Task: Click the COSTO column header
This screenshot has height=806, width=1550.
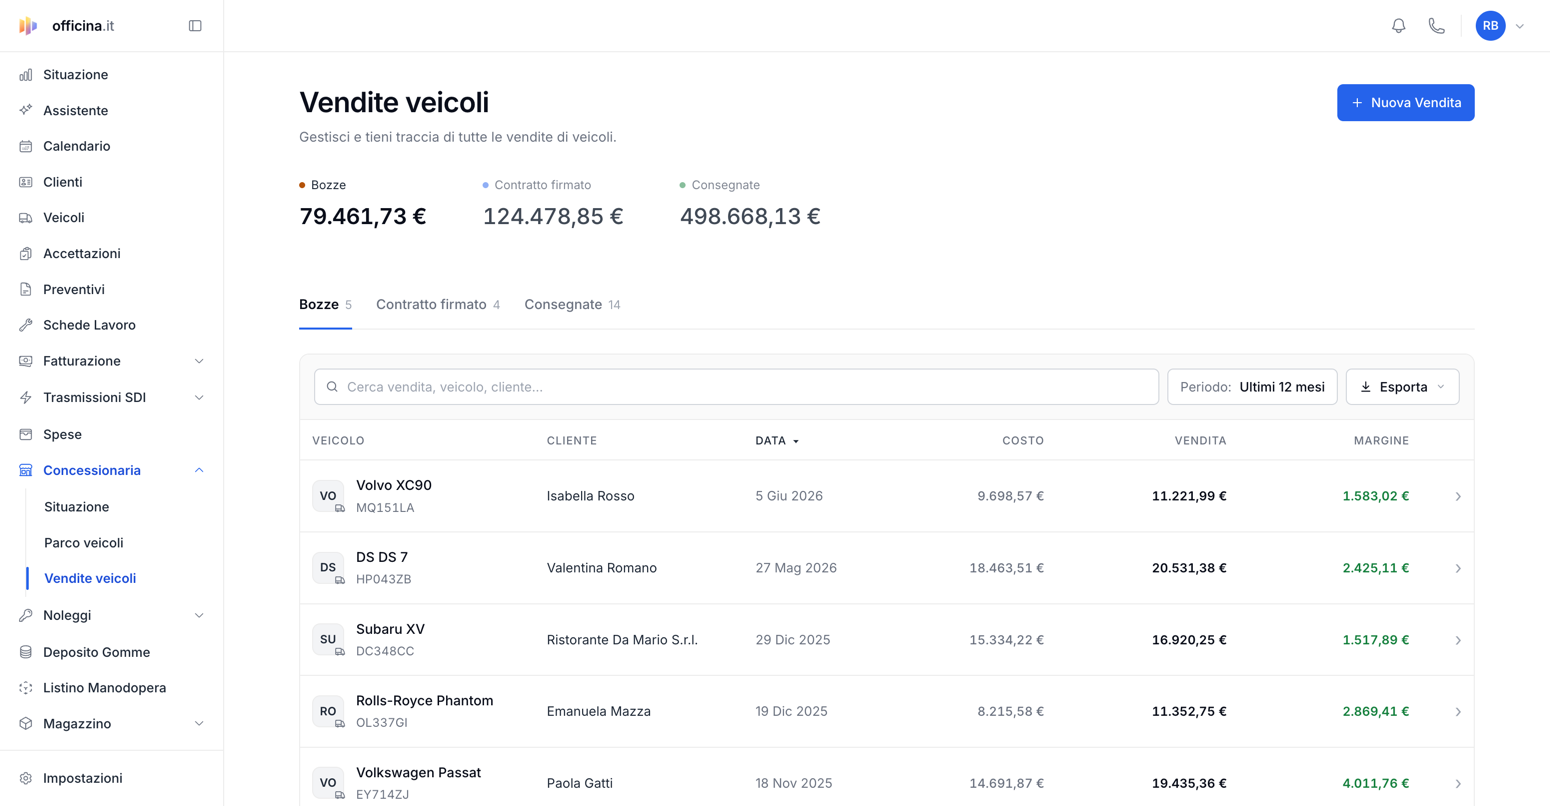Action: click(x=1023, y=441)
